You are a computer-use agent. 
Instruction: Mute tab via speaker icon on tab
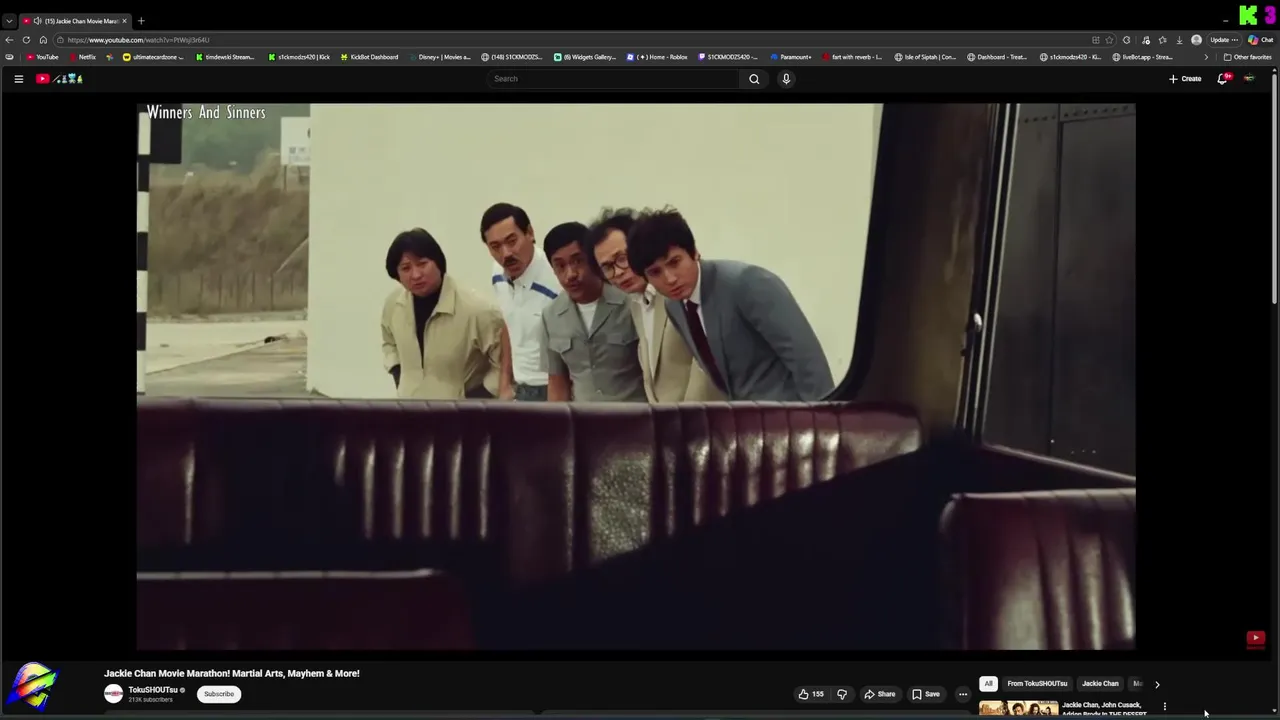38,21
